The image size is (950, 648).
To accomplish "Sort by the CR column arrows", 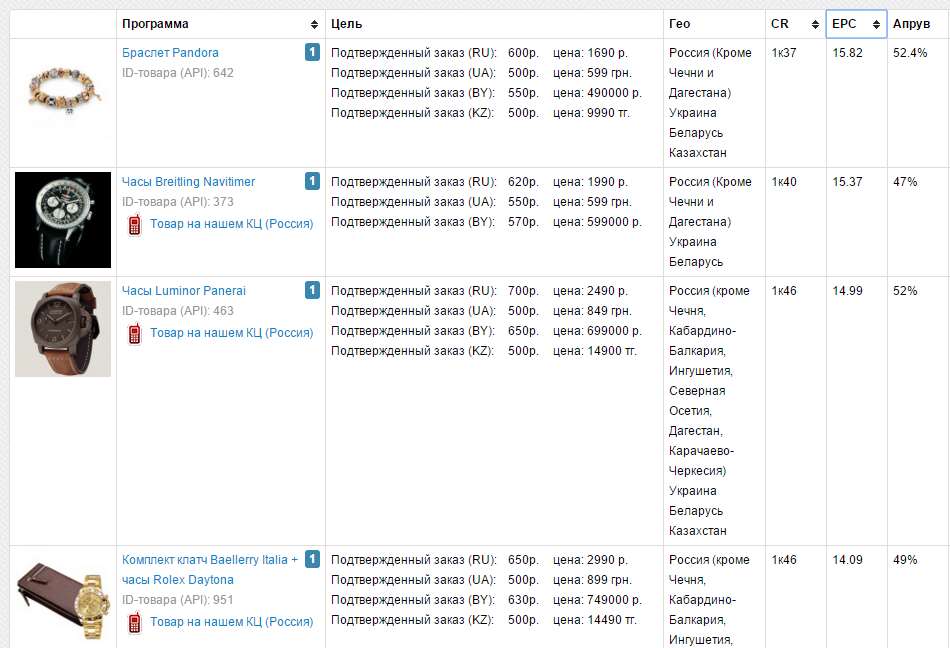I will (x=816, y=24).
